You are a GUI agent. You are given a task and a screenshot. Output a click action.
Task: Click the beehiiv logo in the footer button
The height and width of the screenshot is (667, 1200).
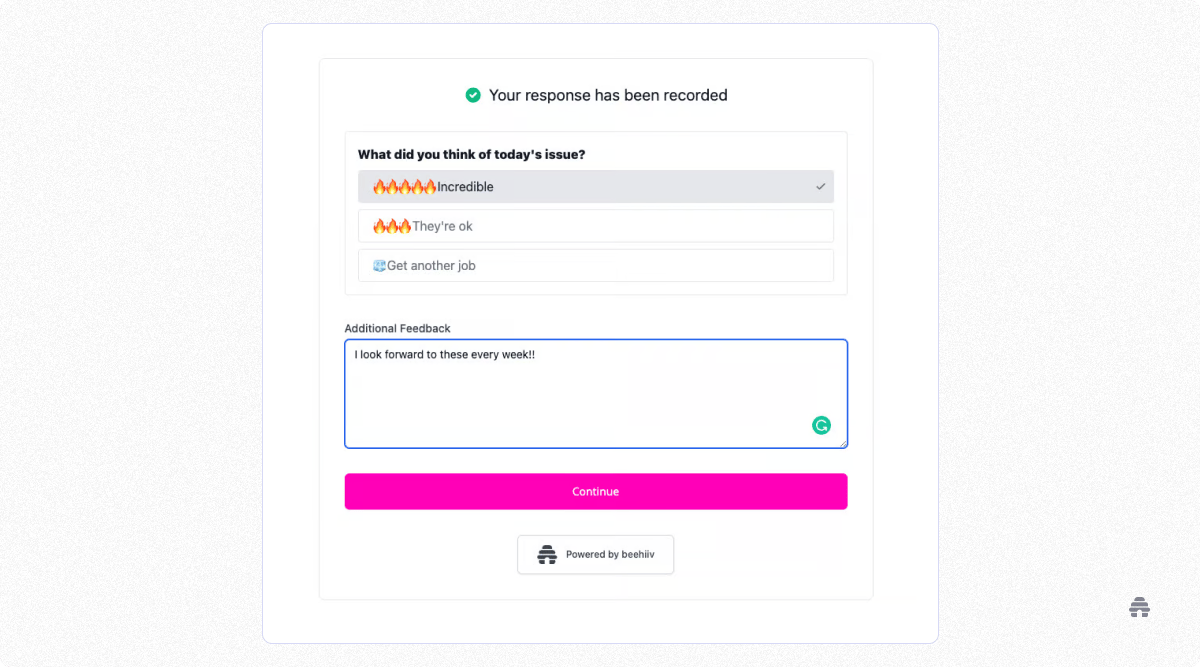click(x=546, y=554)
